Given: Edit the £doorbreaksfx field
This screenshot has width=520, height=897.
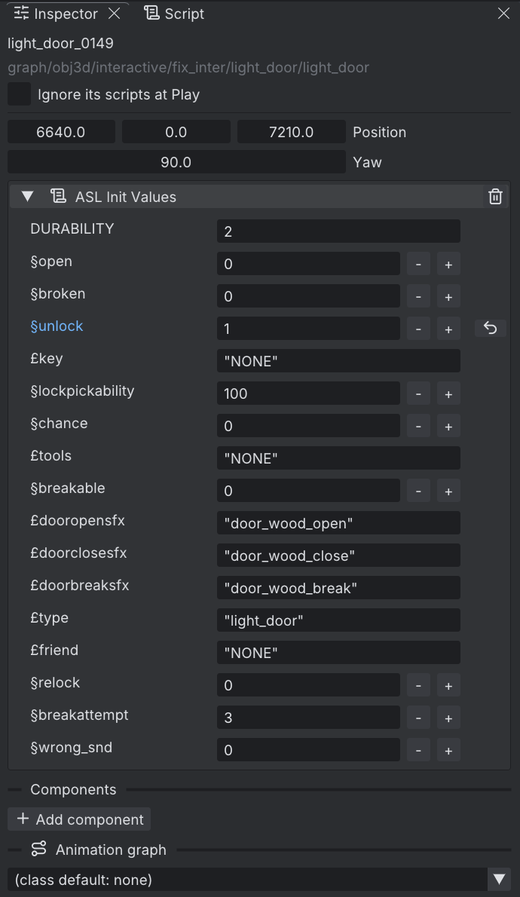Looking at the screenshot, I should click(339, 588).
